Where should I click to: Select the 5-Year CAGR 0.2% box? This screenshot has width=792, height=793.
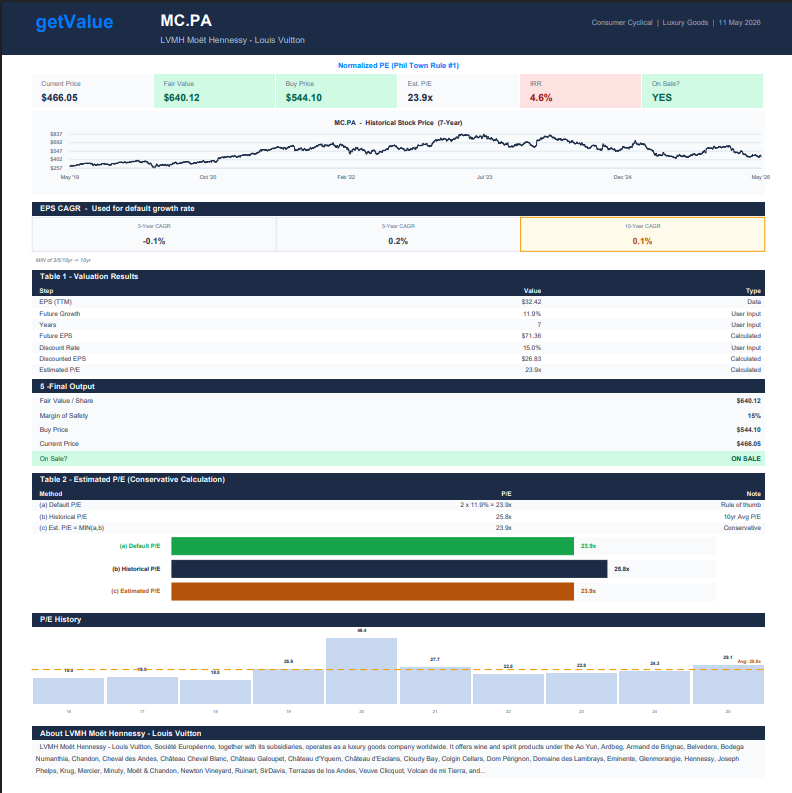(398, 234)
